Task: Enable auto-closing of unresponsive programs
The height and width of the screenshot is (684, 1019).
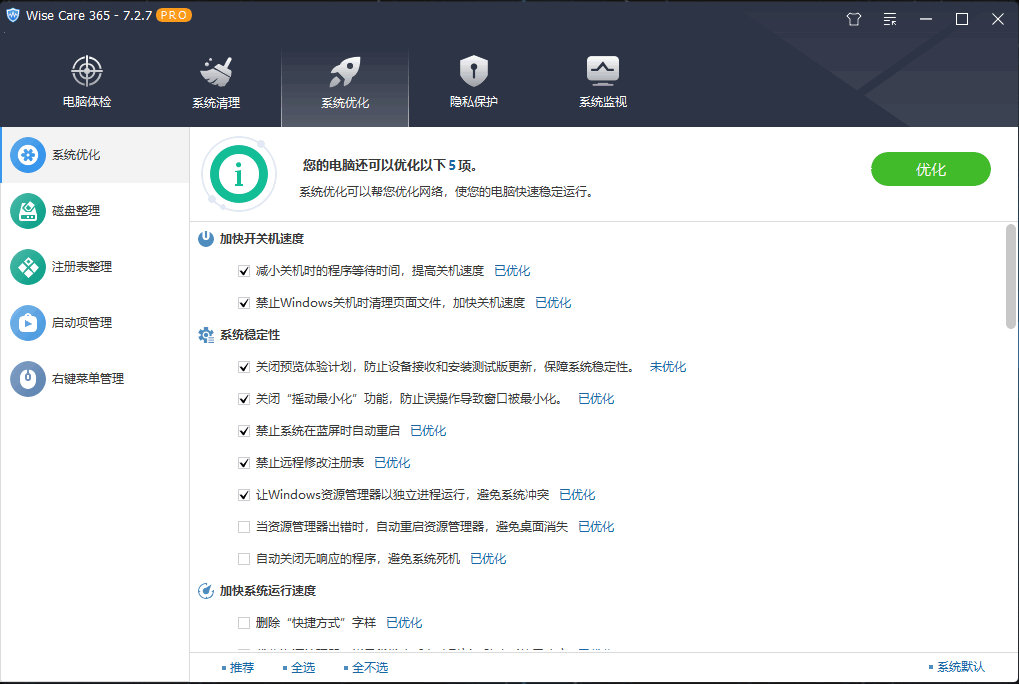Action: [x=244, y=558]
